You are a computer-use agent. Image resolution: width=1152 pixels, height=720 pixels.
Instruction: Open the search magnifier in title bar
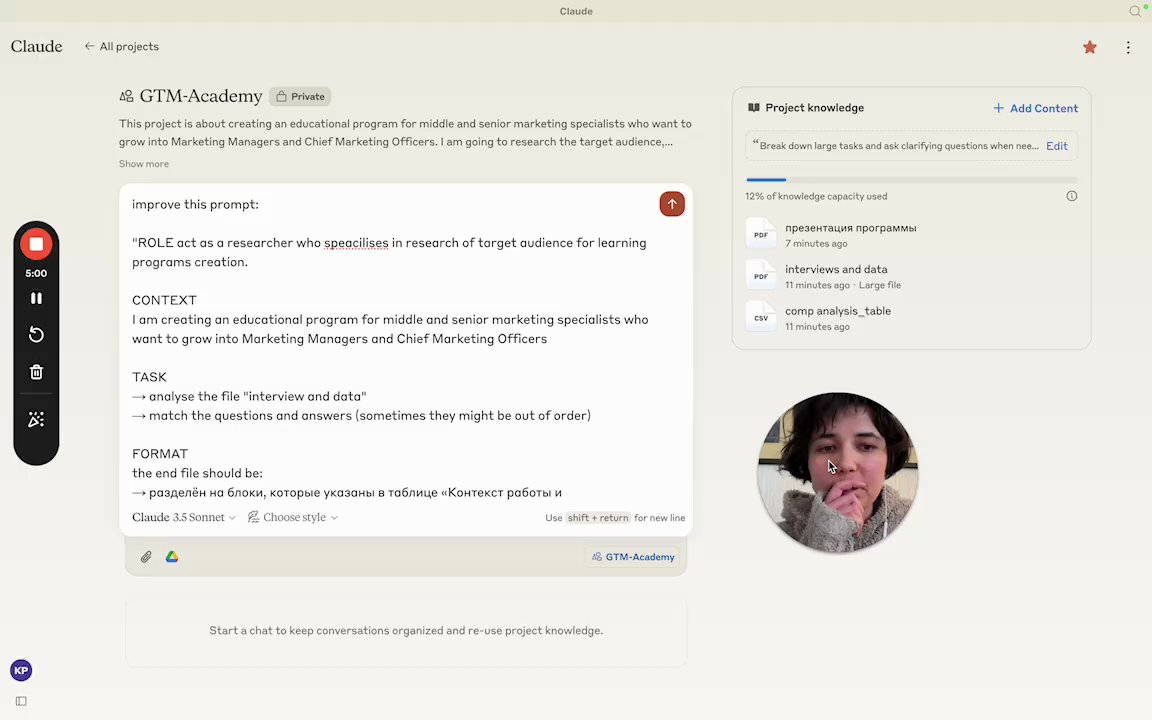click(x=1134, y=11)
